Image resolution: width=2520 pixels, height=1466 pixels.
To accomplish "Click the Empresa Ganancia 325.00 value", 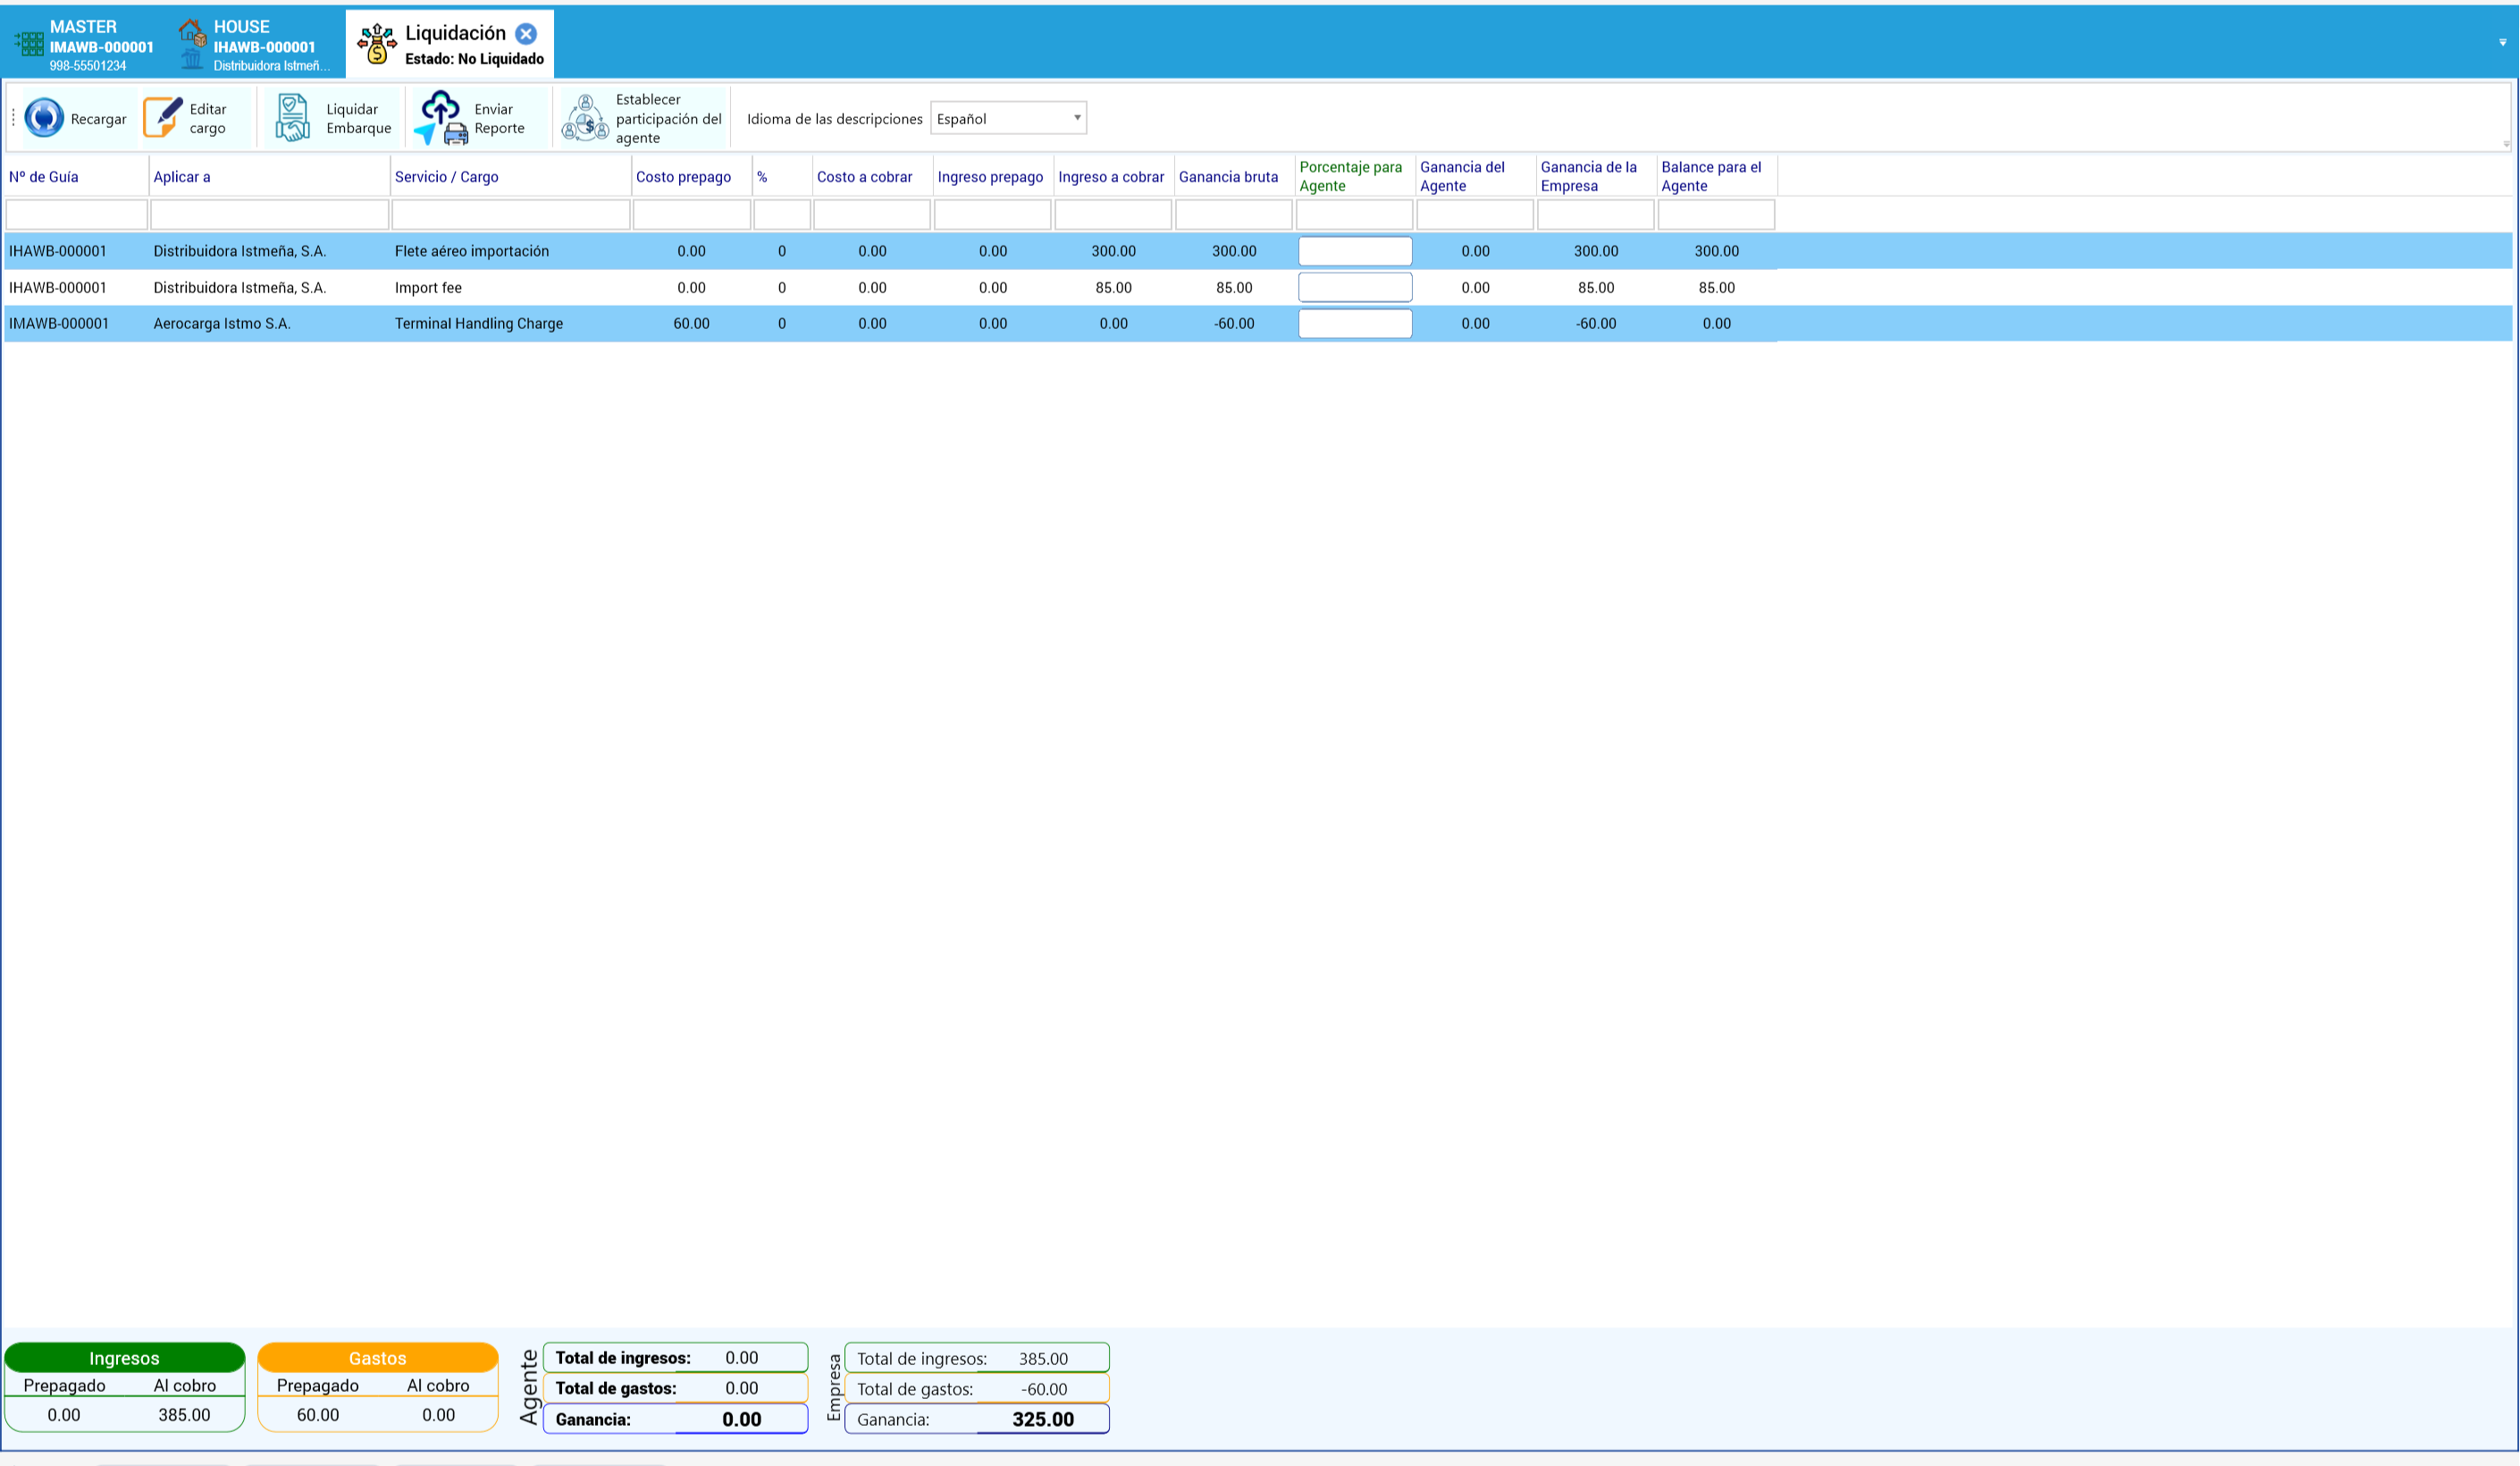I will tap(1043, 1419).
